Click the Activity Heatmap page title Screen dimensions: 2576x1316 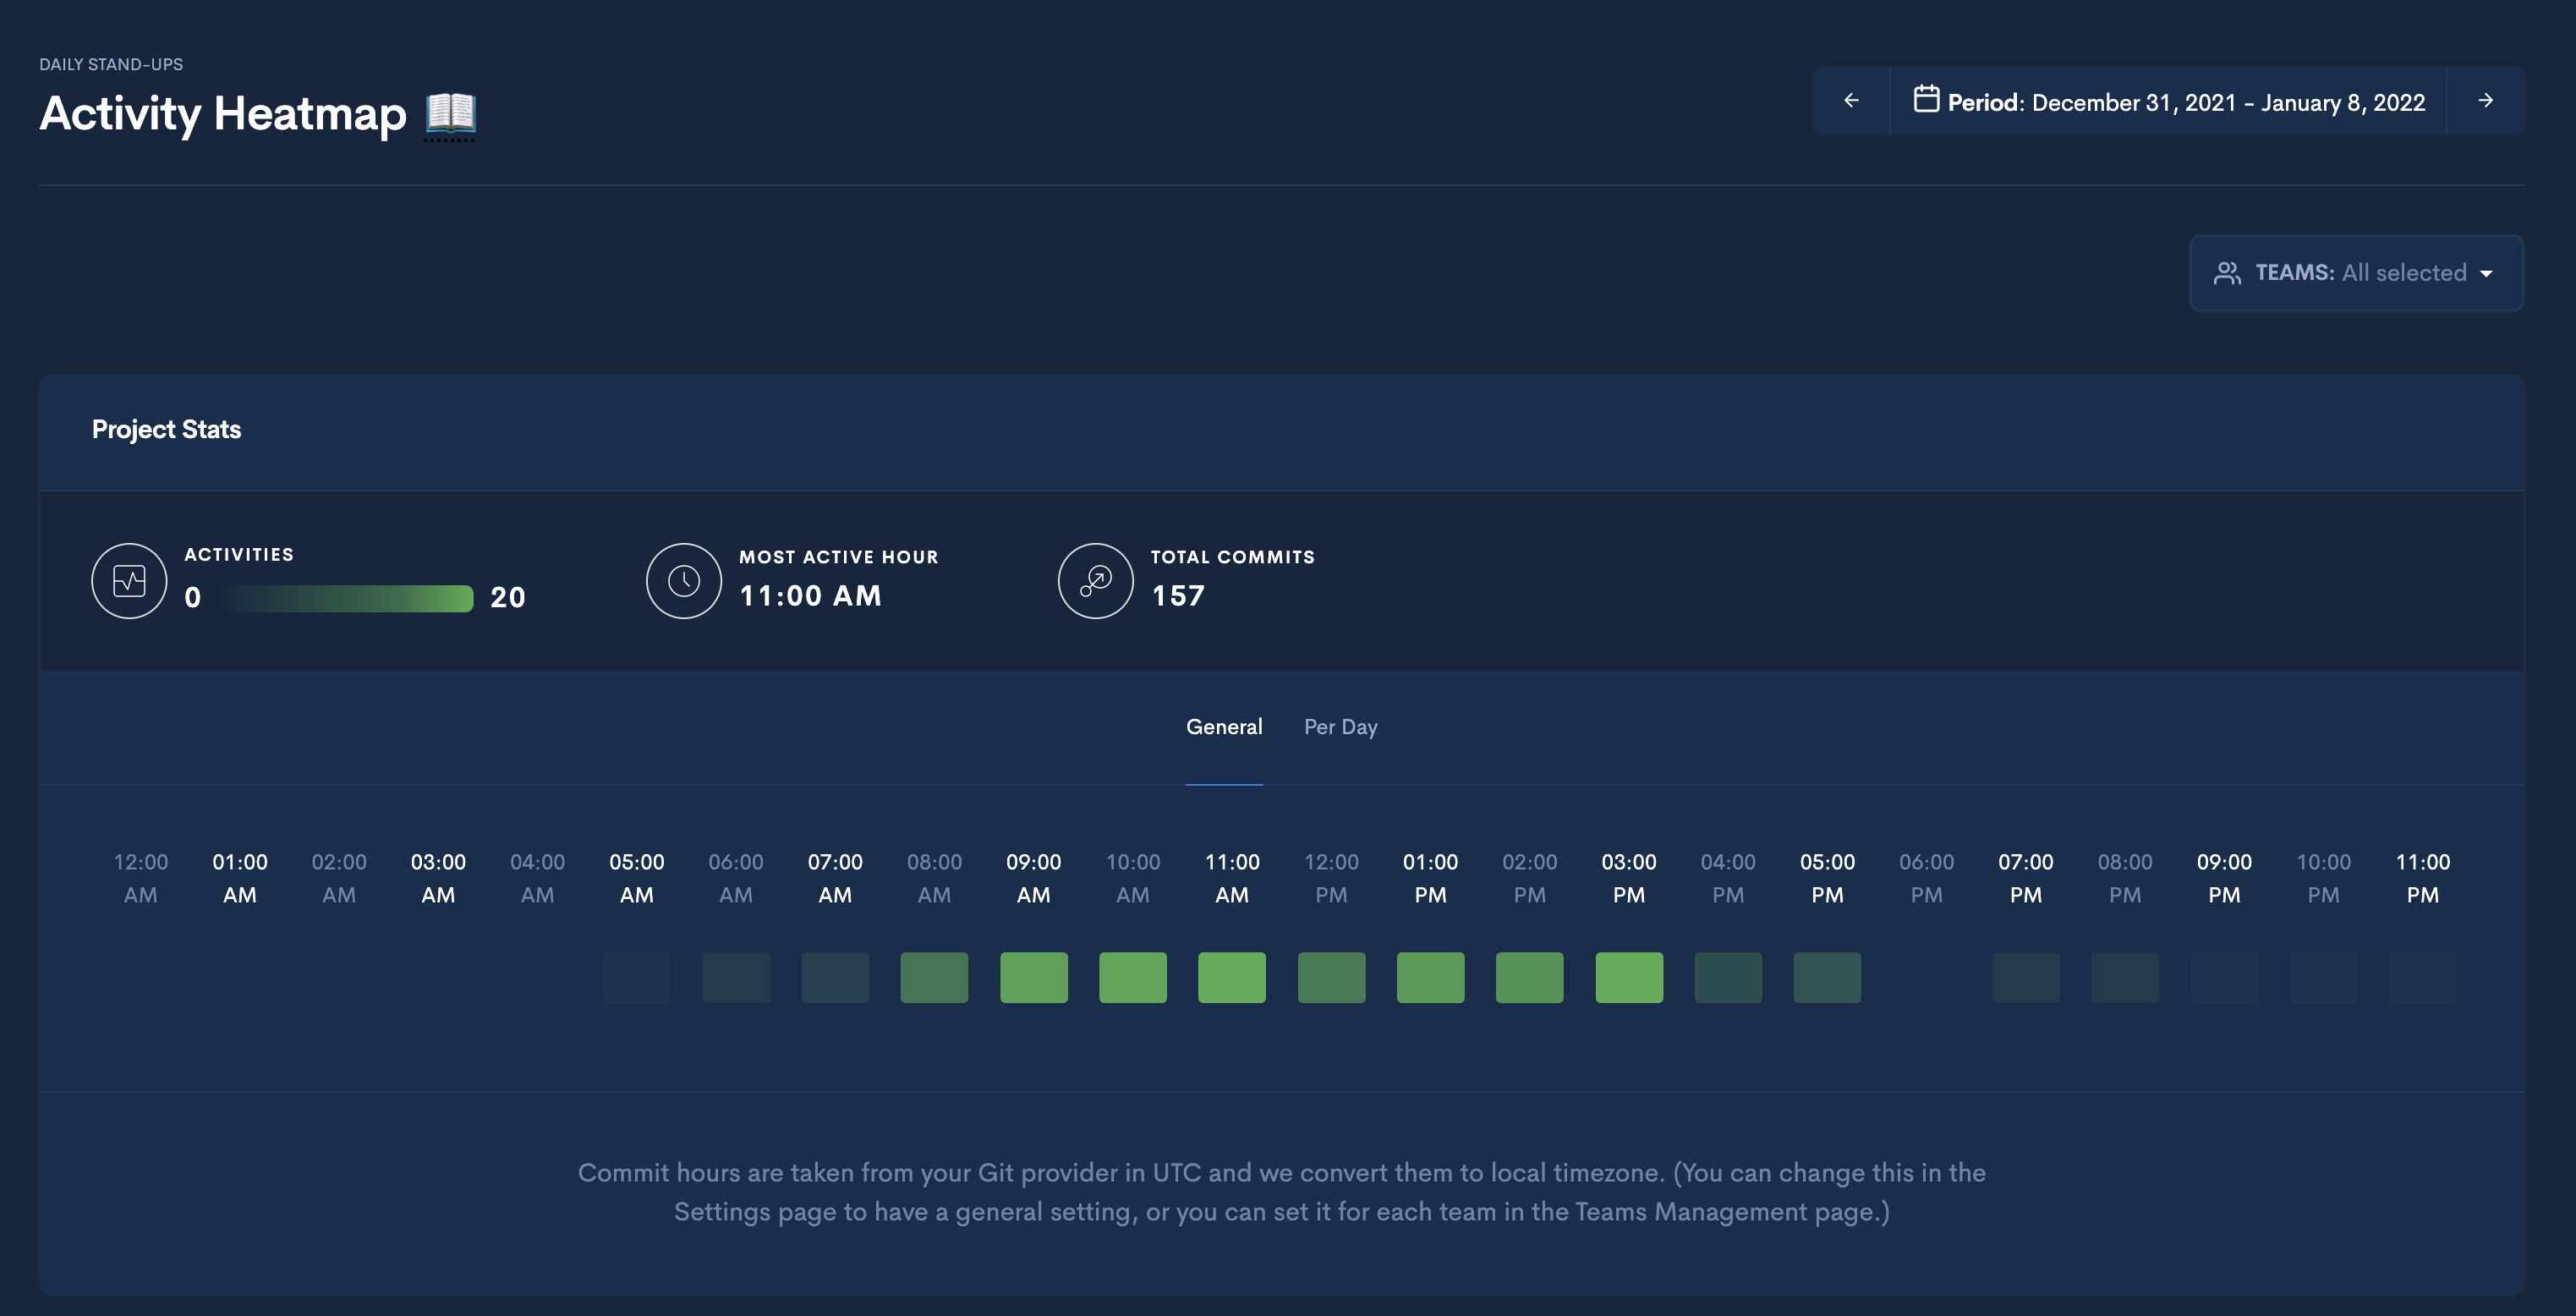pos(223,113)
